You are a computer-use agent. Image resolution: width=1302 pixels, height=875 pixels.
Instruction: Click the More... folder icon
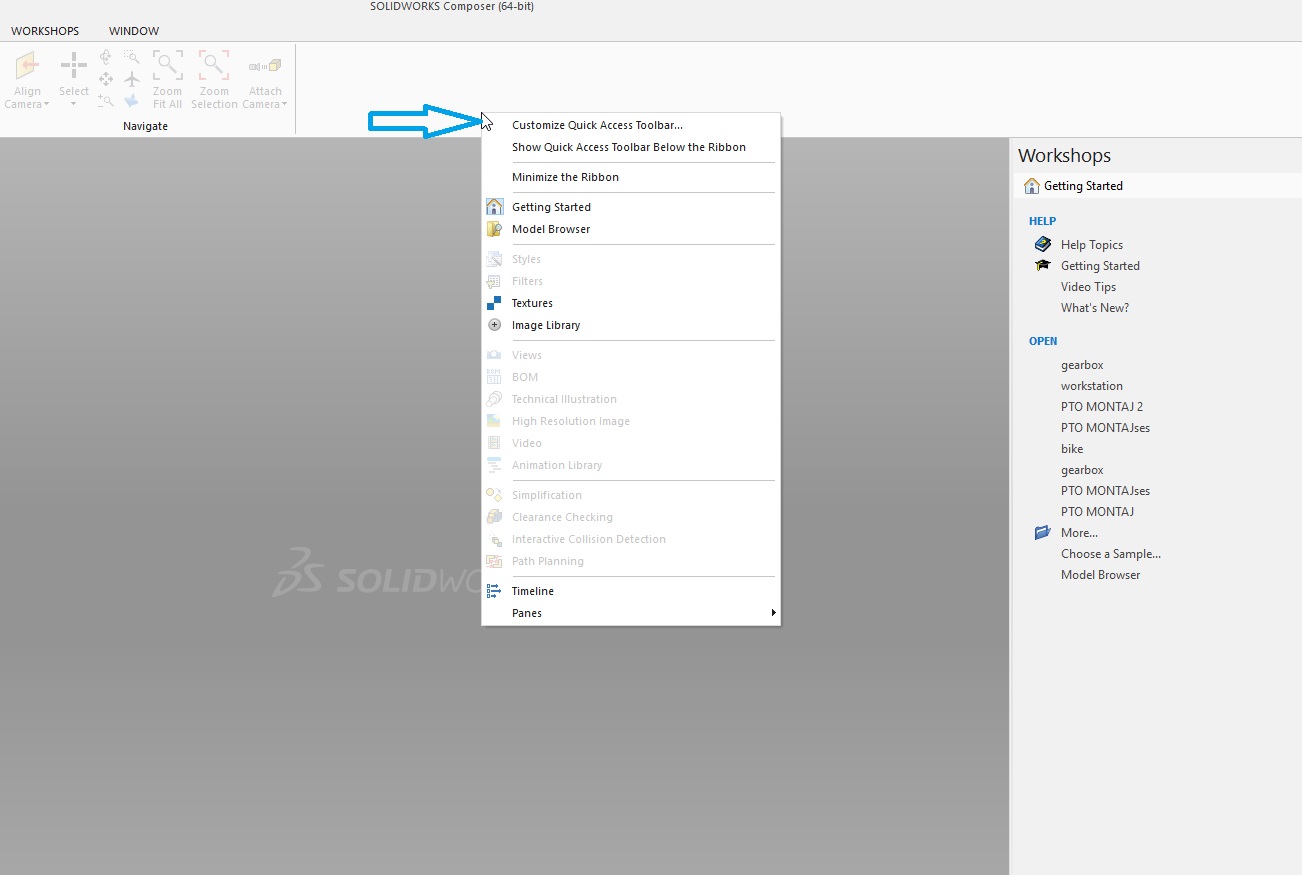click(x=1043, y=533)
